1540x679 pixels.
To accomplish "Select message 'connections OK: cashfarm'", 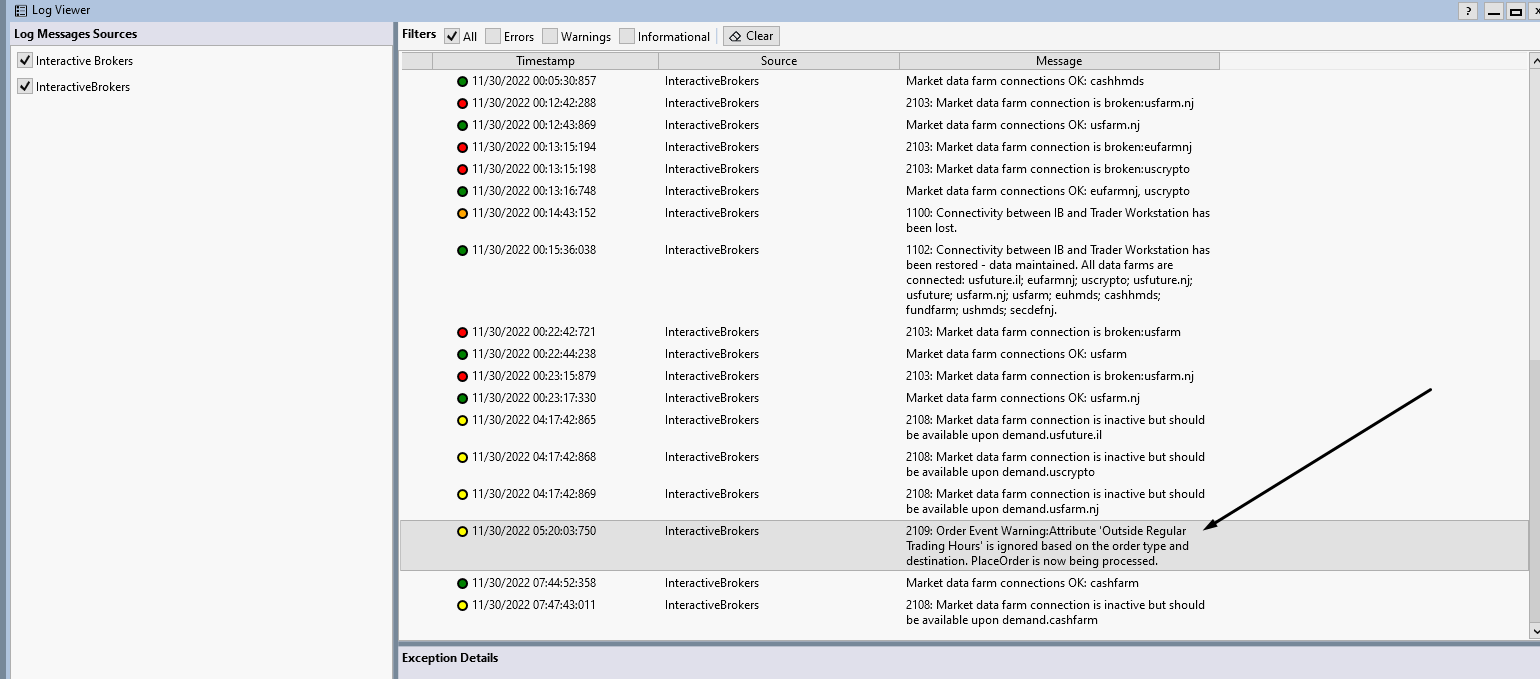I will pos(1022,583).
